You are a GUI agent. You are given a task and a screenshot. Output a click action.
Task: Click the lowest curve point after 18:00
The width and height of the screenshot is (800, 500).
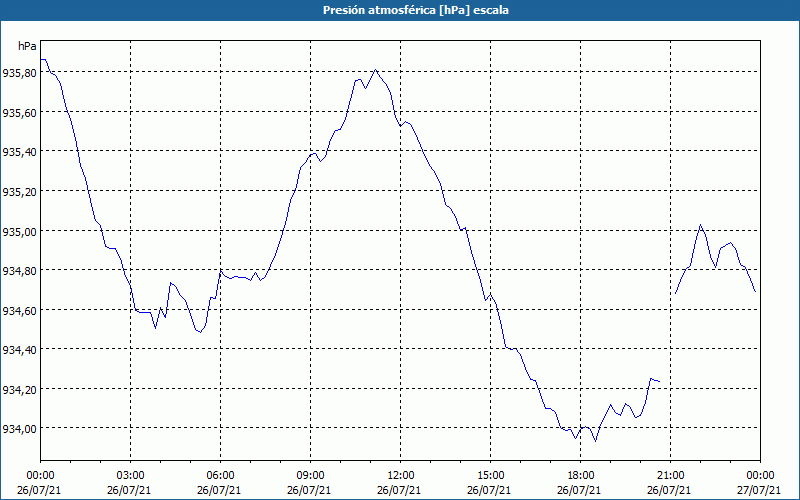595,441
